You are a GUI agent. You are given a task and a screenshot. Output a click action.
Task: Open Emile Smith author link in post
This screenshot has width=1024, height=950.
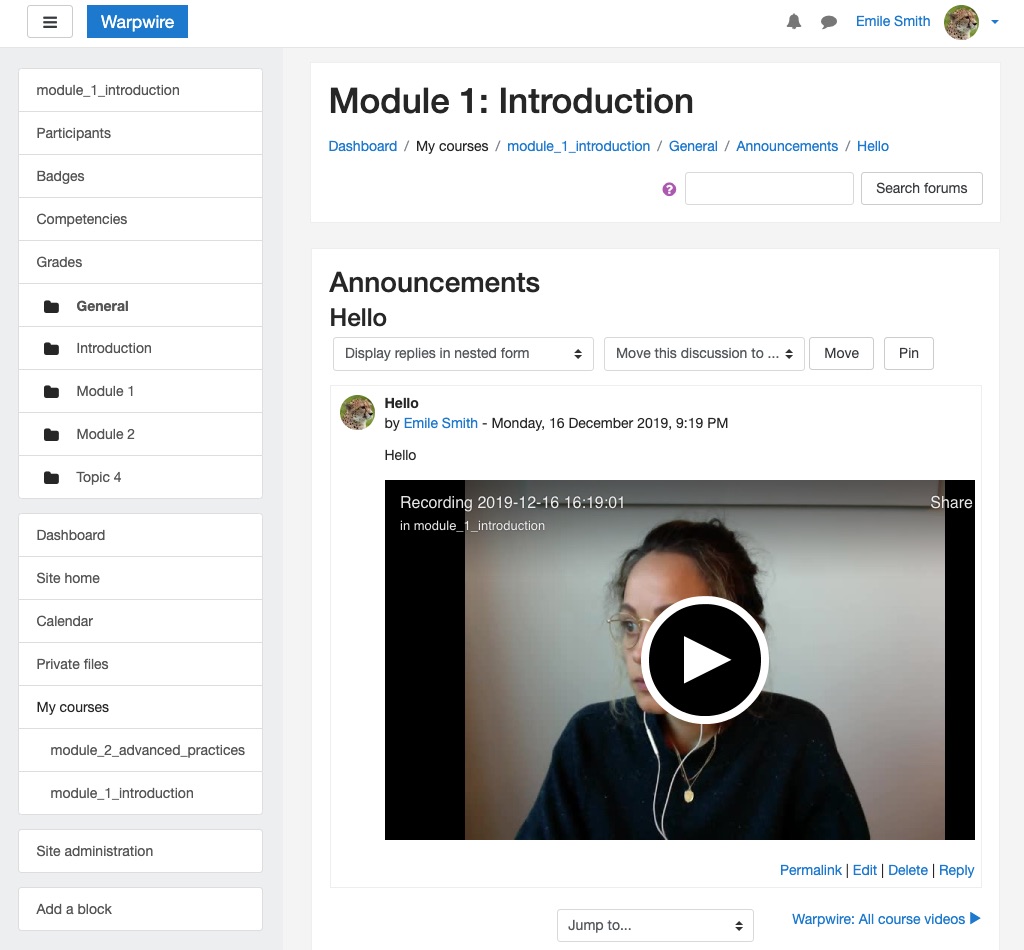(441, 423)
